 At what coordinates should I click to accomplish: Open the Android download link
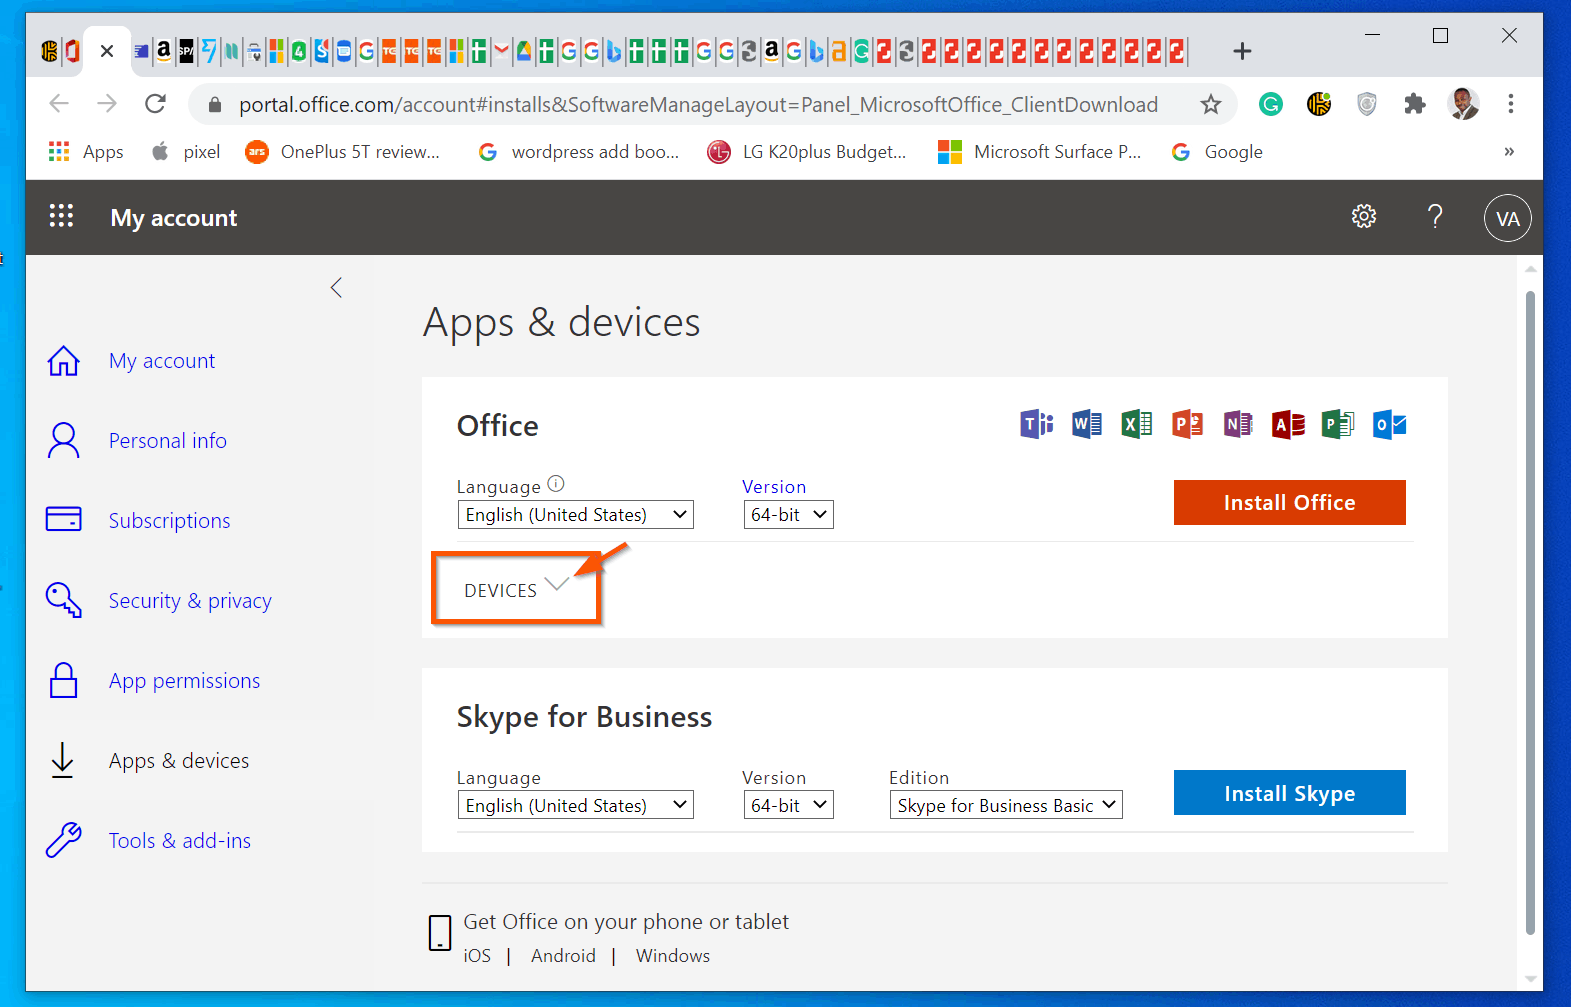tap(563, 956)
